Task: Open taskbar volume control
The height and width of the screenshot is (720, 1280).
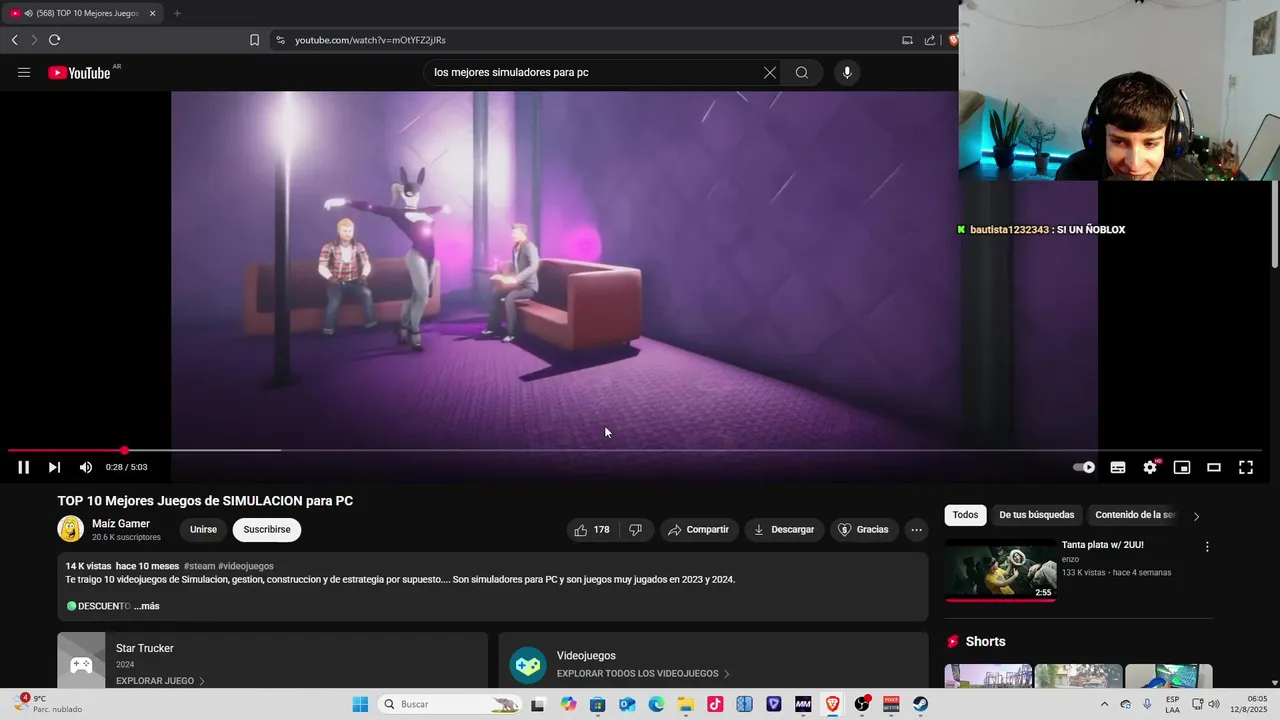Action: 1214,704
